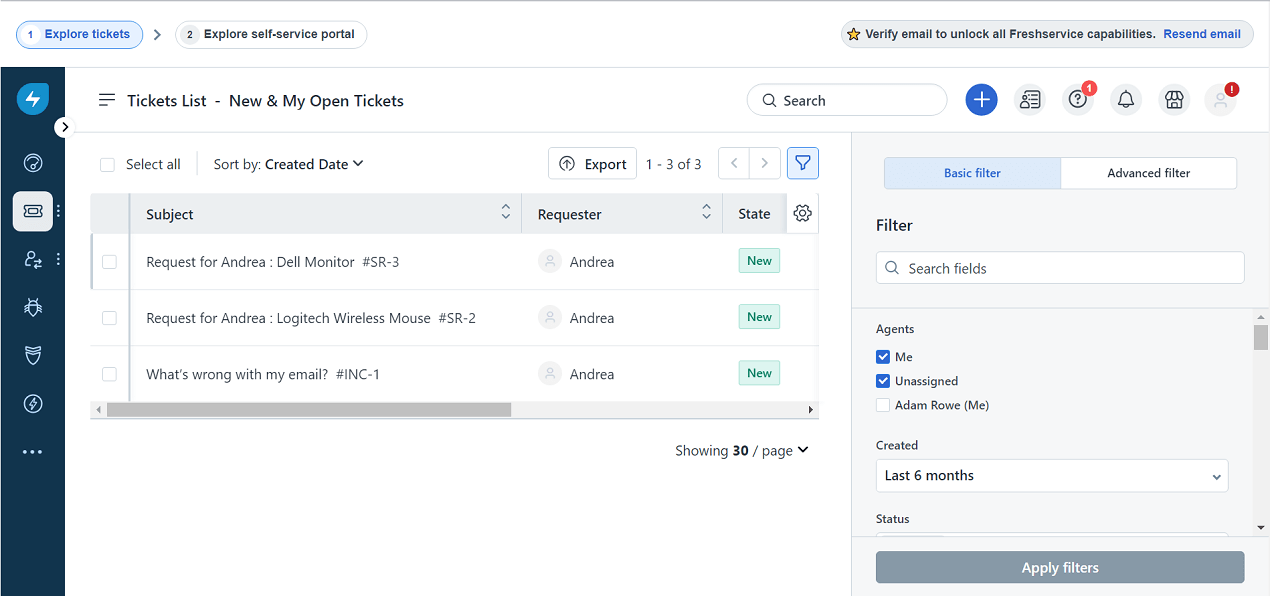Uncheck the Me agent filter
The height and width of the screenshot is (596, 1270).
(x=883, y=357)
